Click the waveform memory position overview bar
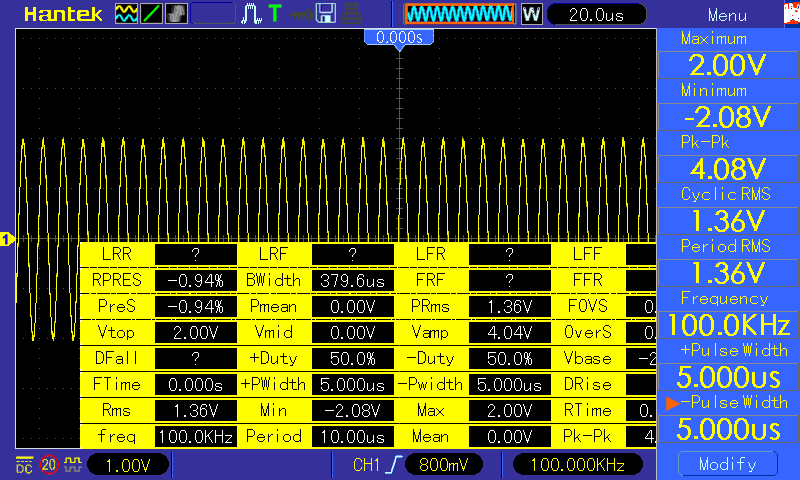 click(x=459, y=15)
